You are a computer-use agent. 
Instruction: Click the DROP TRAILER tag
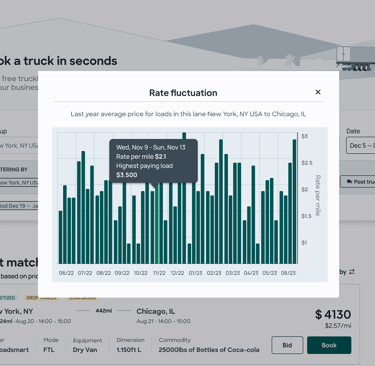pyautogui.click(x=42, y=298)
